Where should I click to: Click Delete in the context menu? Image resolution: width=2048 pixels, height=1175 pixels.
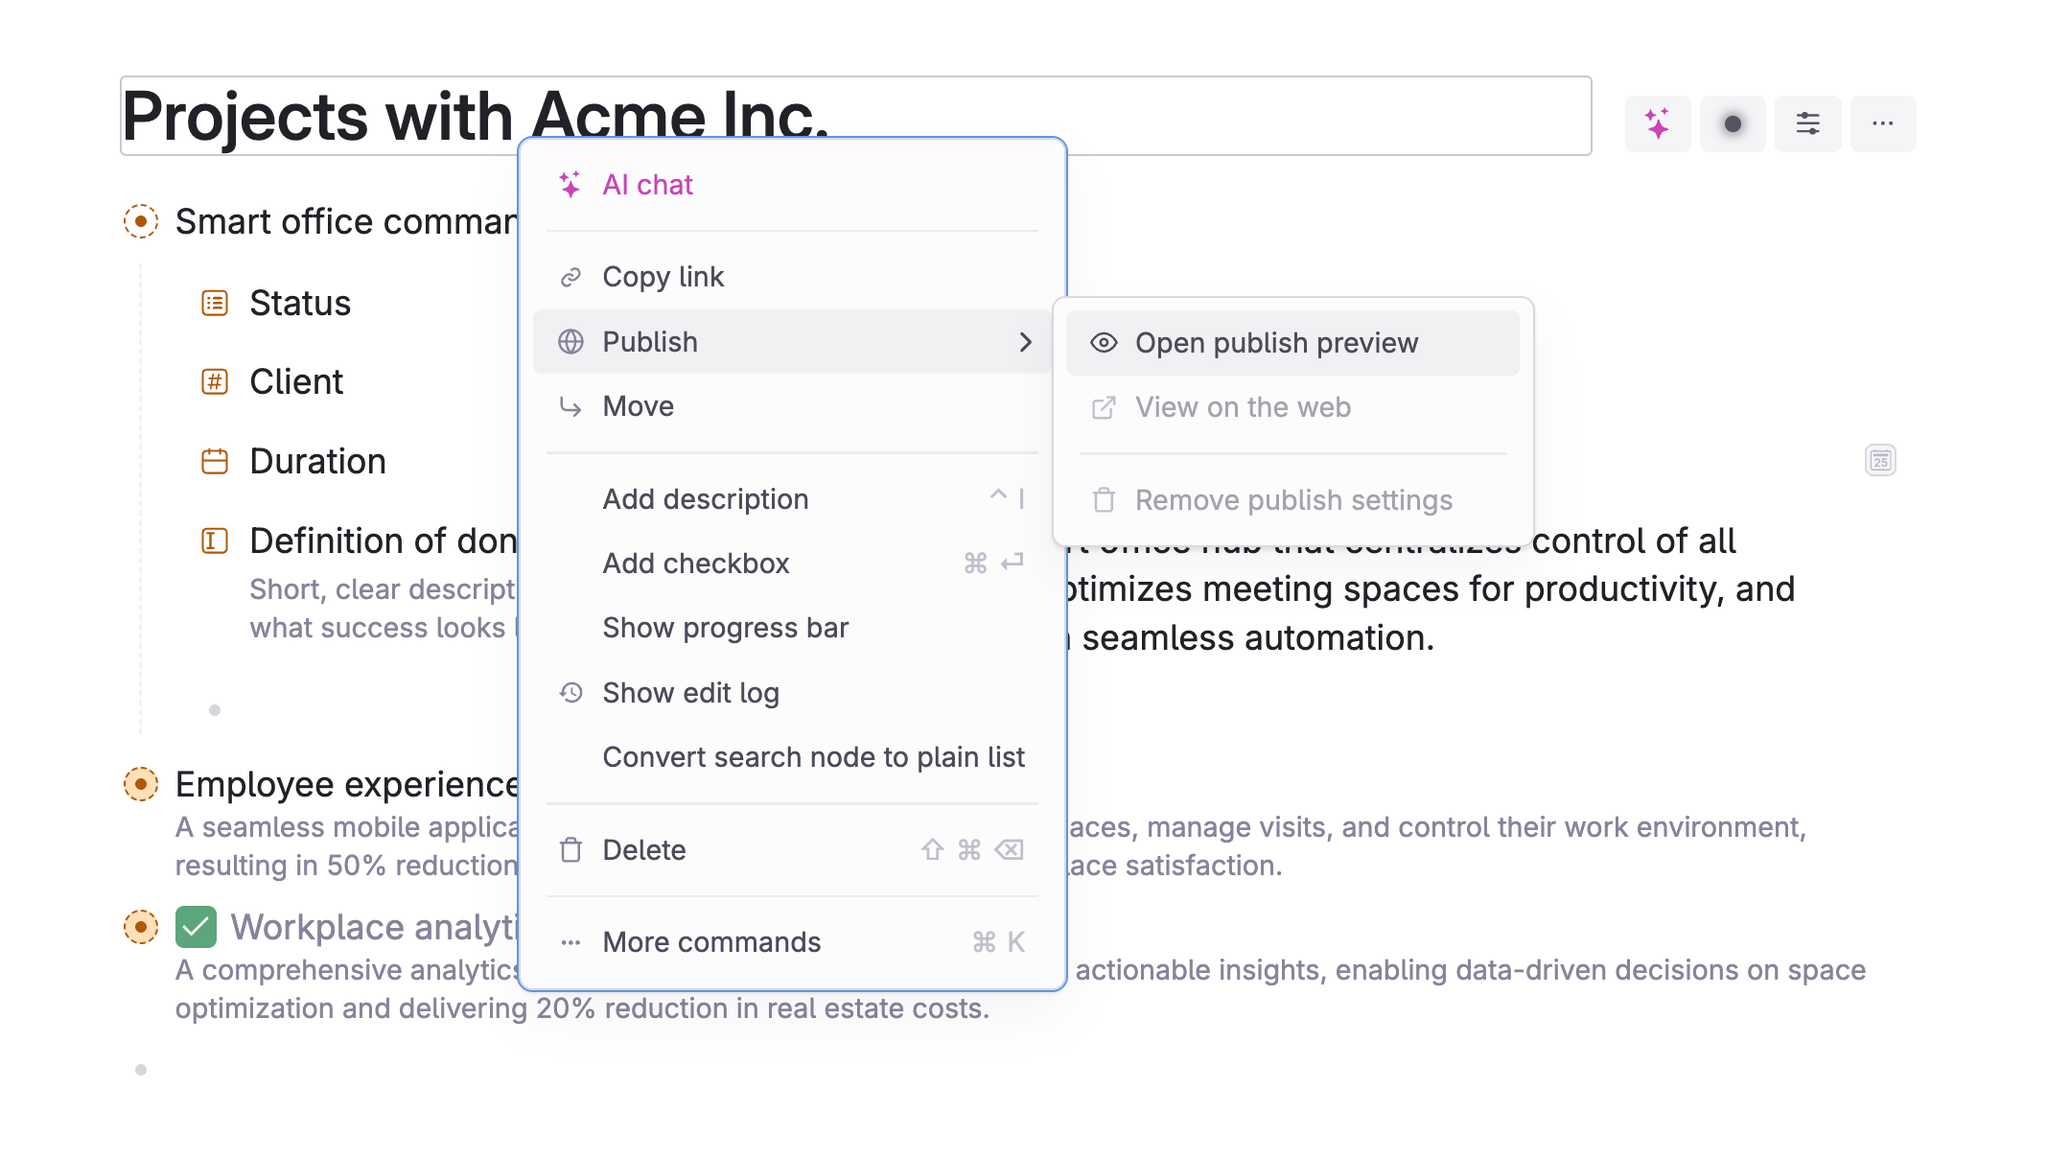791,850
